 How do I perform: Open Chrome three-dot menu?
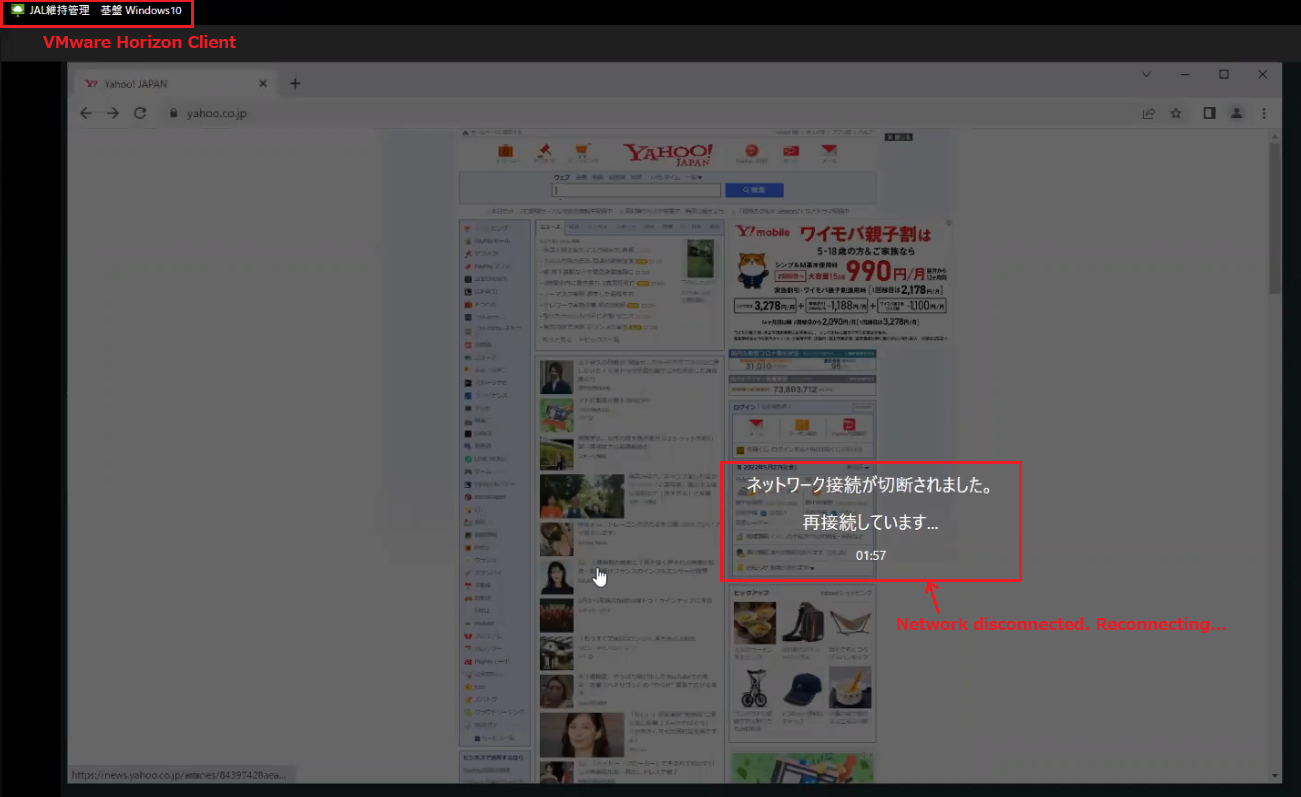point(1264,113)
